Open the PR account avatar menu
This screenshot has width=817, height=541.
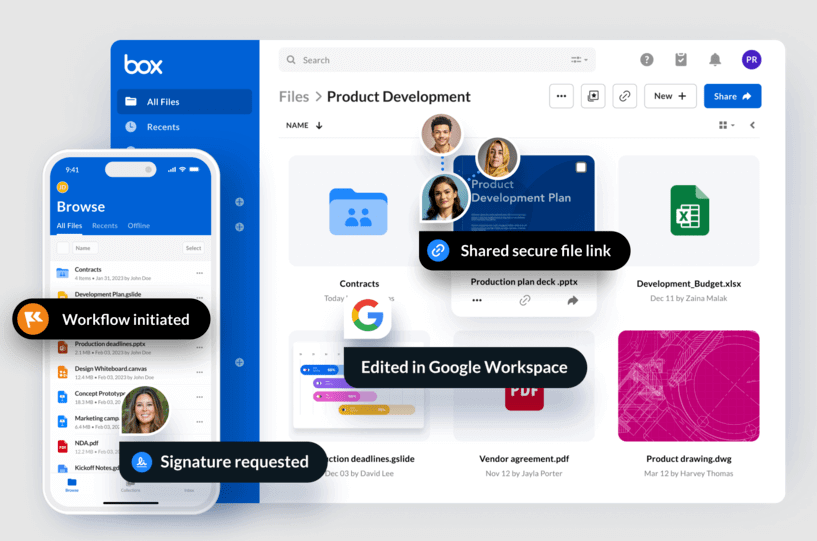pyautogui.click(x=751, y=60)
